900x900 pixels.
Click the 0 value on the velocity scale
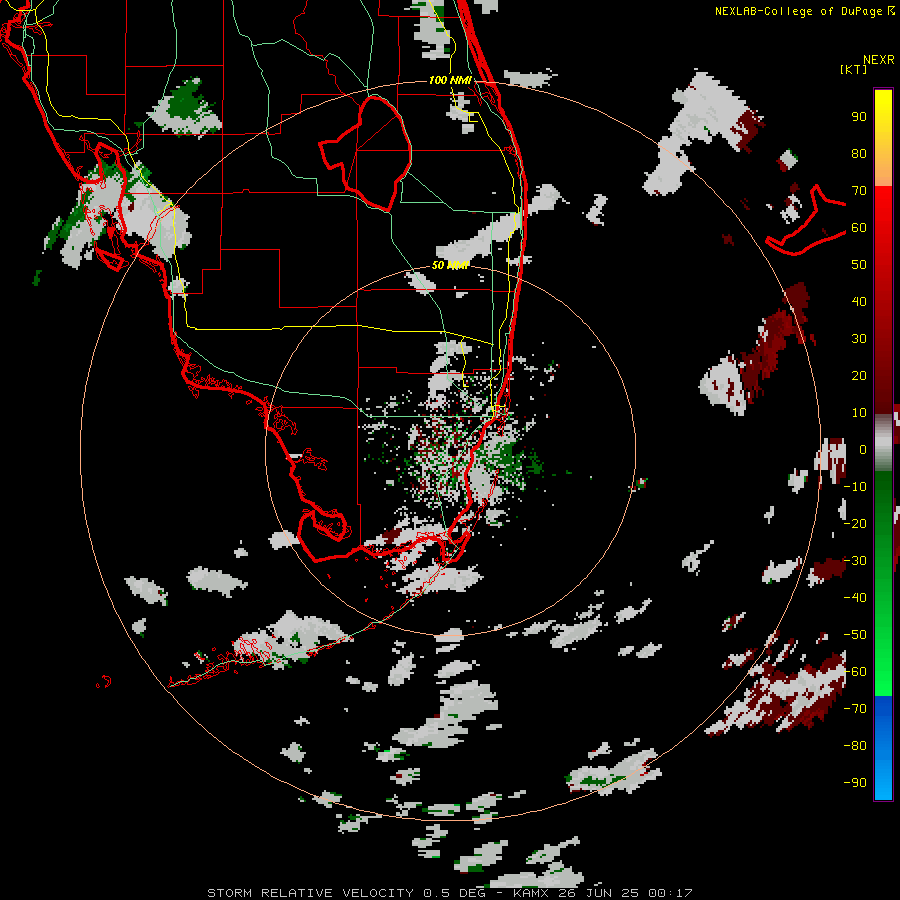click(863, 449)
